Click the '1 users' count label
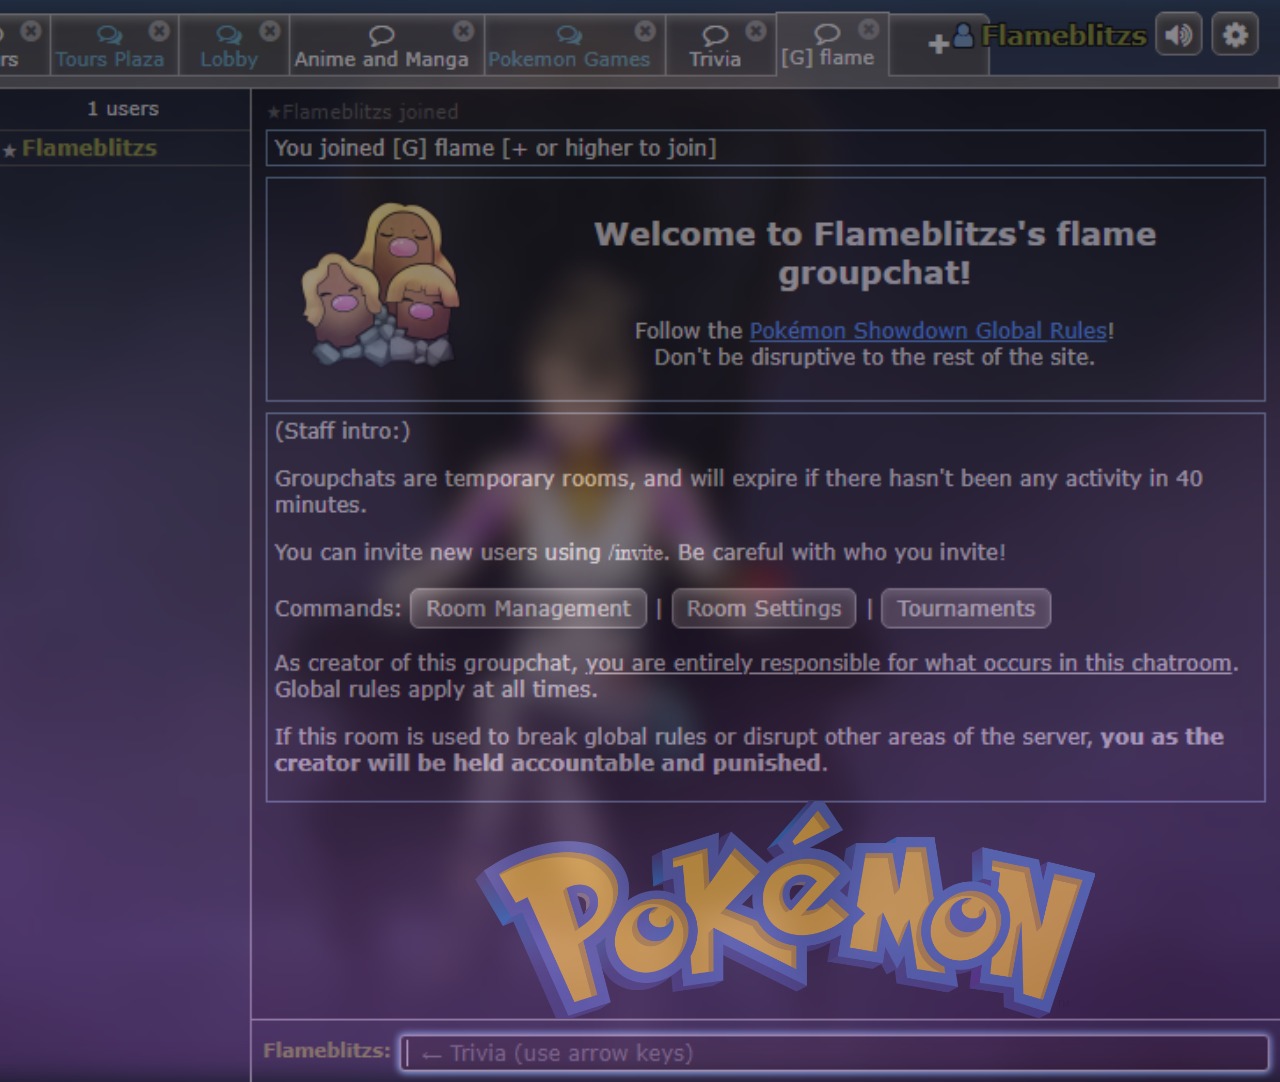Screen dimensions: 1280x1082 tap(123, 109)
